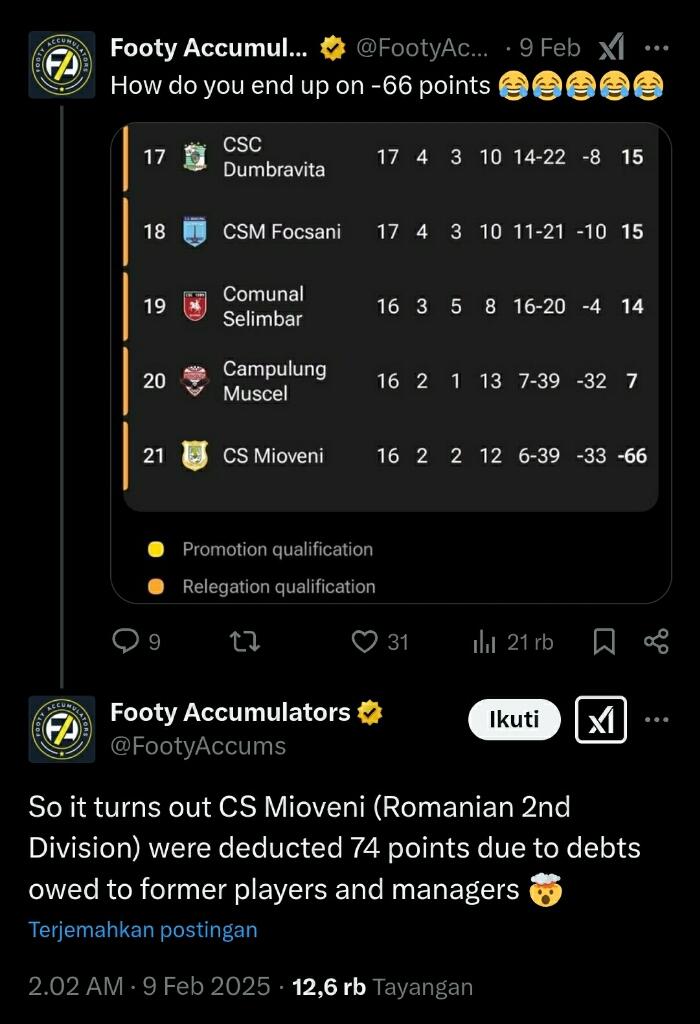Expand more options on the second post
This screenshot has height=1024, width=700.
[656, 719]
